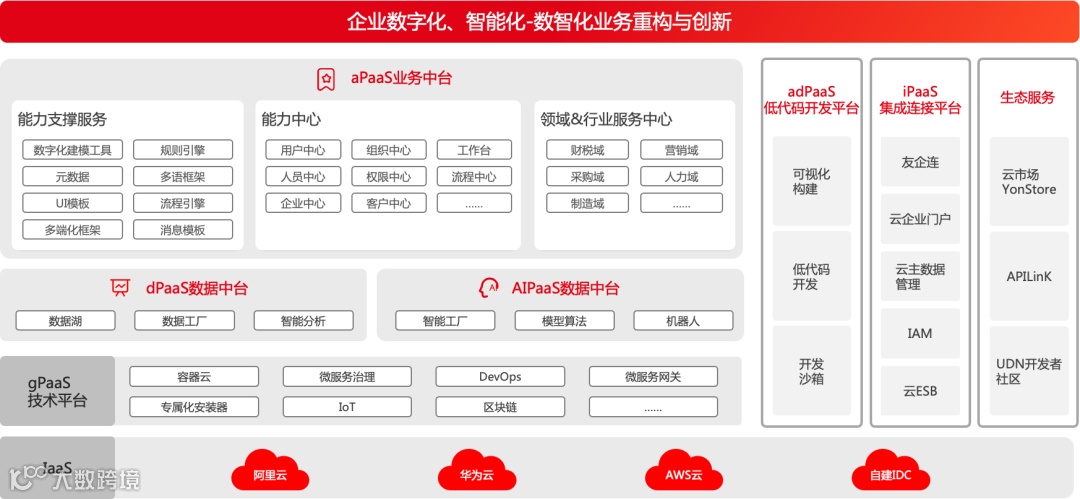1080x499 pixels.
Task: Click the 智能分析 box
Action: click(x=304, y=320)
